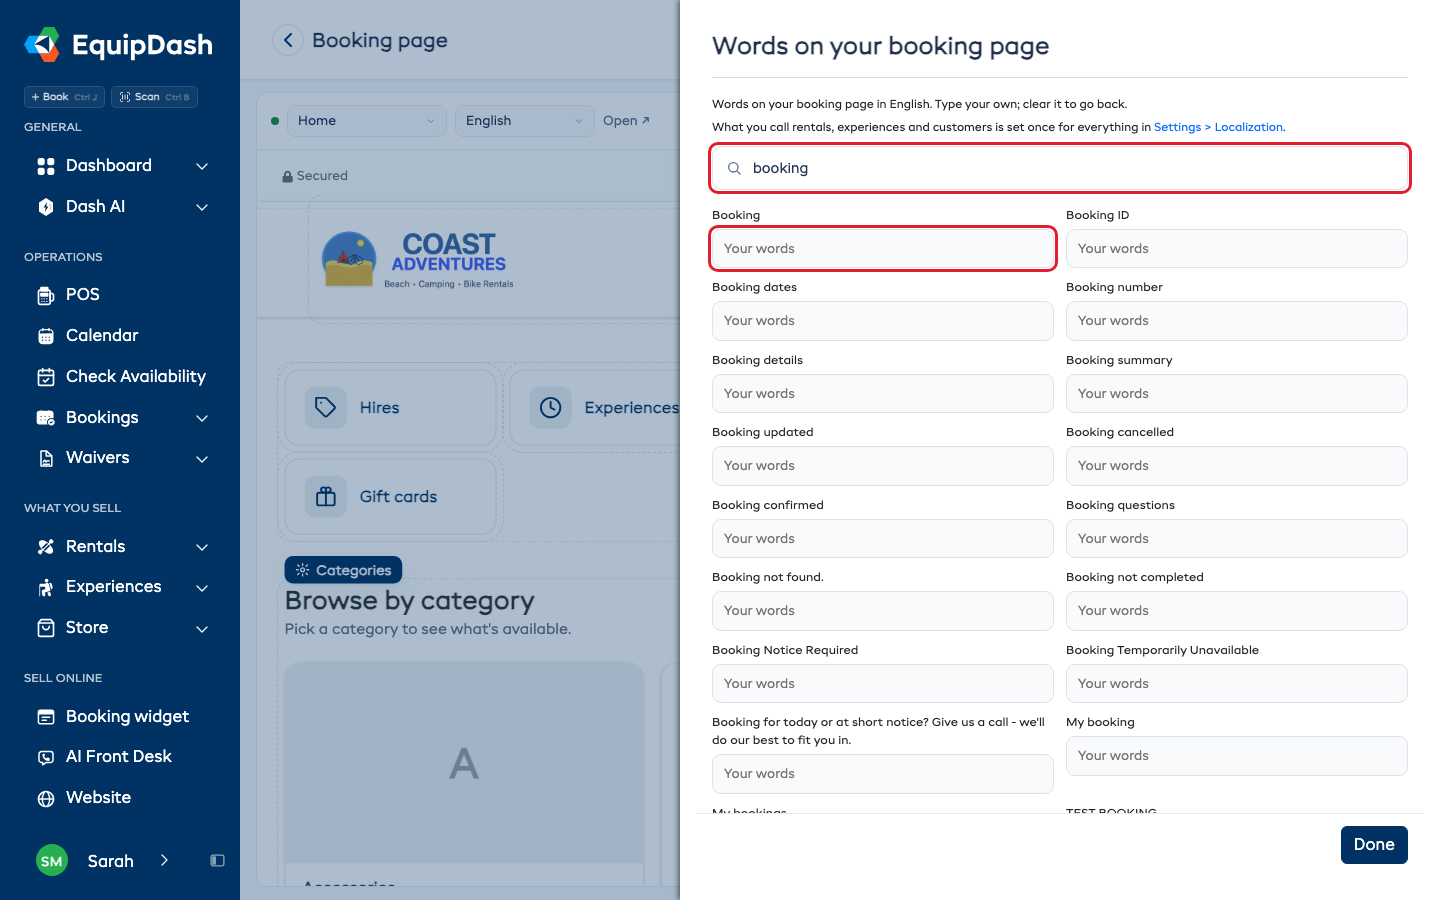
Task: Open the English language dropdown
Action: 525,121
